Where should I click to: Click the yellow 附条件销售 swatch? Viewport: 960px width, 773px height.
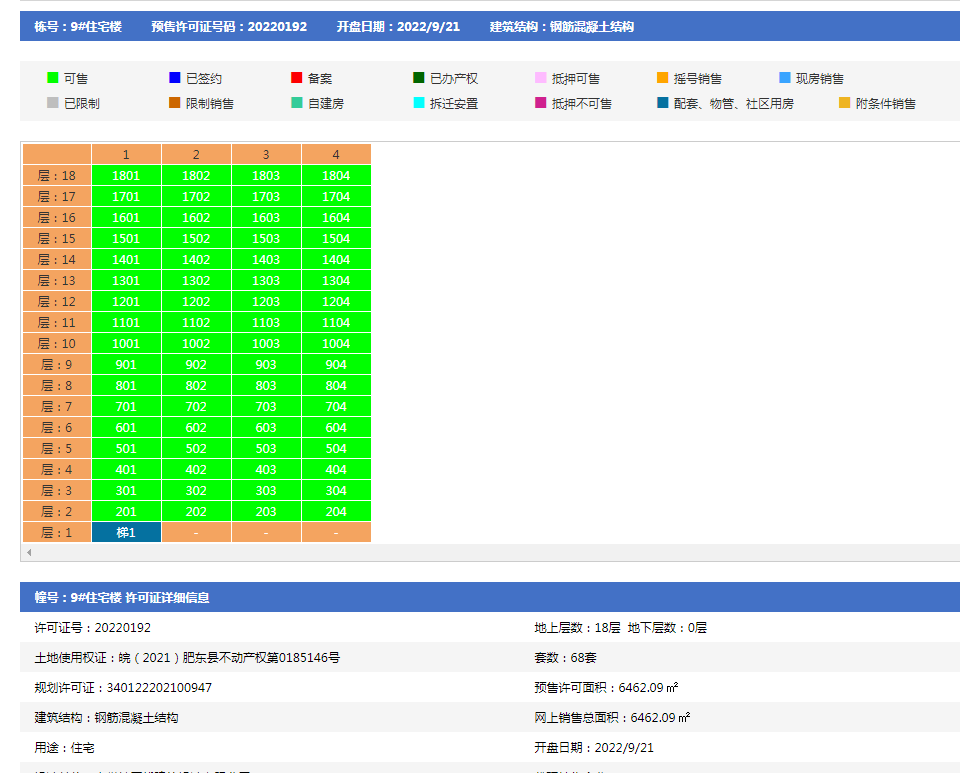pyautogui.click(x=844, y=103)
